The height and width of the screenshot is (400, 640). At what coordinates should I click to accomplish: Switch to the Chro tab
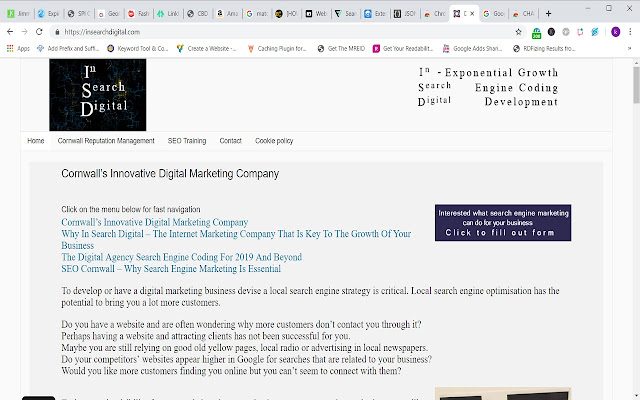[435, 13]
